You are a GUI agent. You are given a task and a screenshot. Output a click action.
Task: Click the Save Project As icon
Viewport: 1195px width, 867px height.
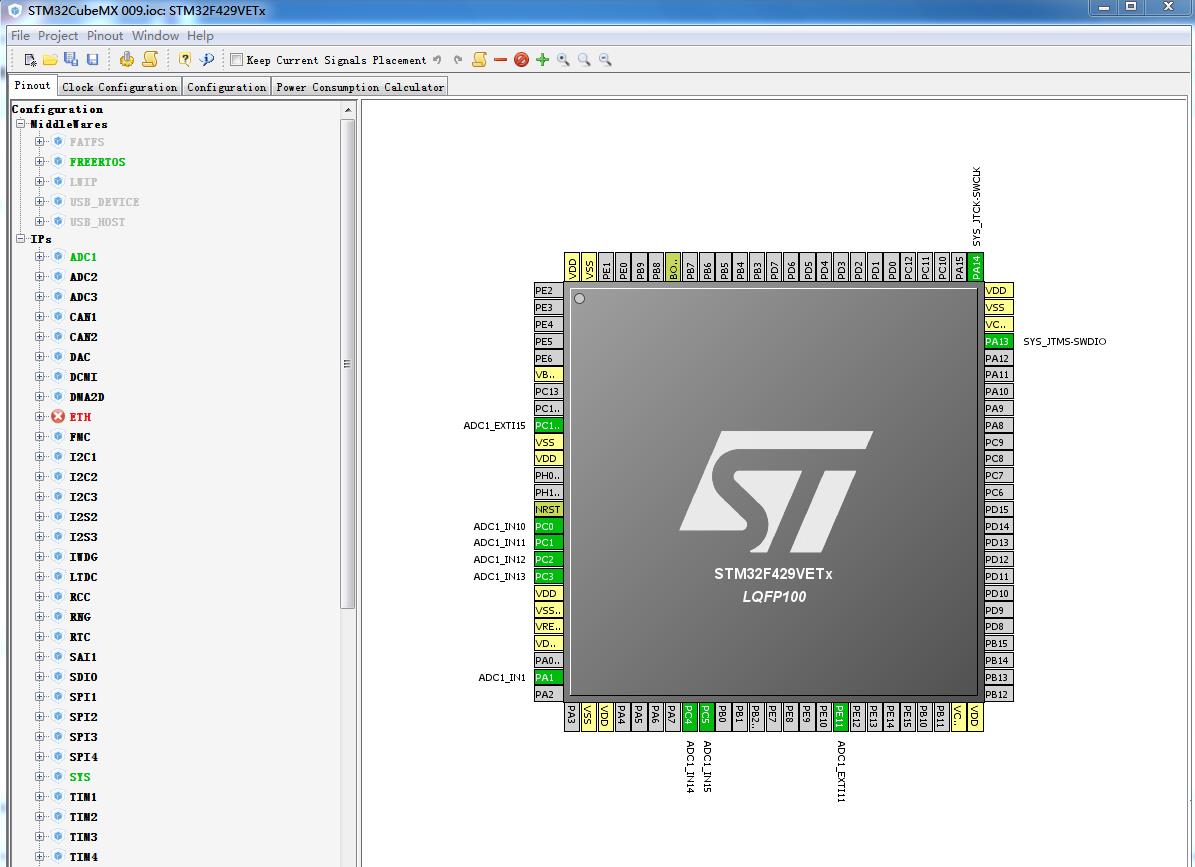[x=71, y=59]
